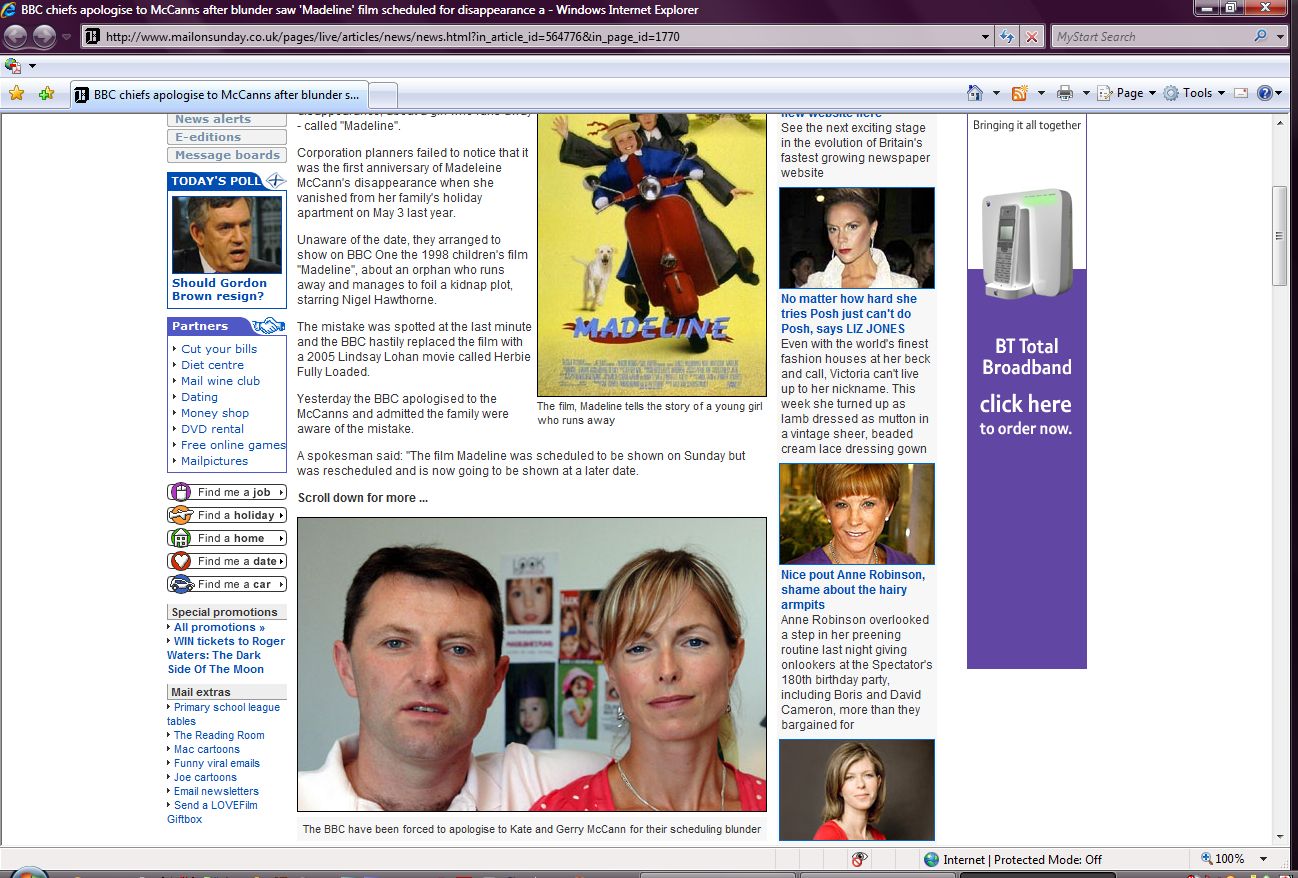Click the Refresh page icon

(x=1008, y=37)
